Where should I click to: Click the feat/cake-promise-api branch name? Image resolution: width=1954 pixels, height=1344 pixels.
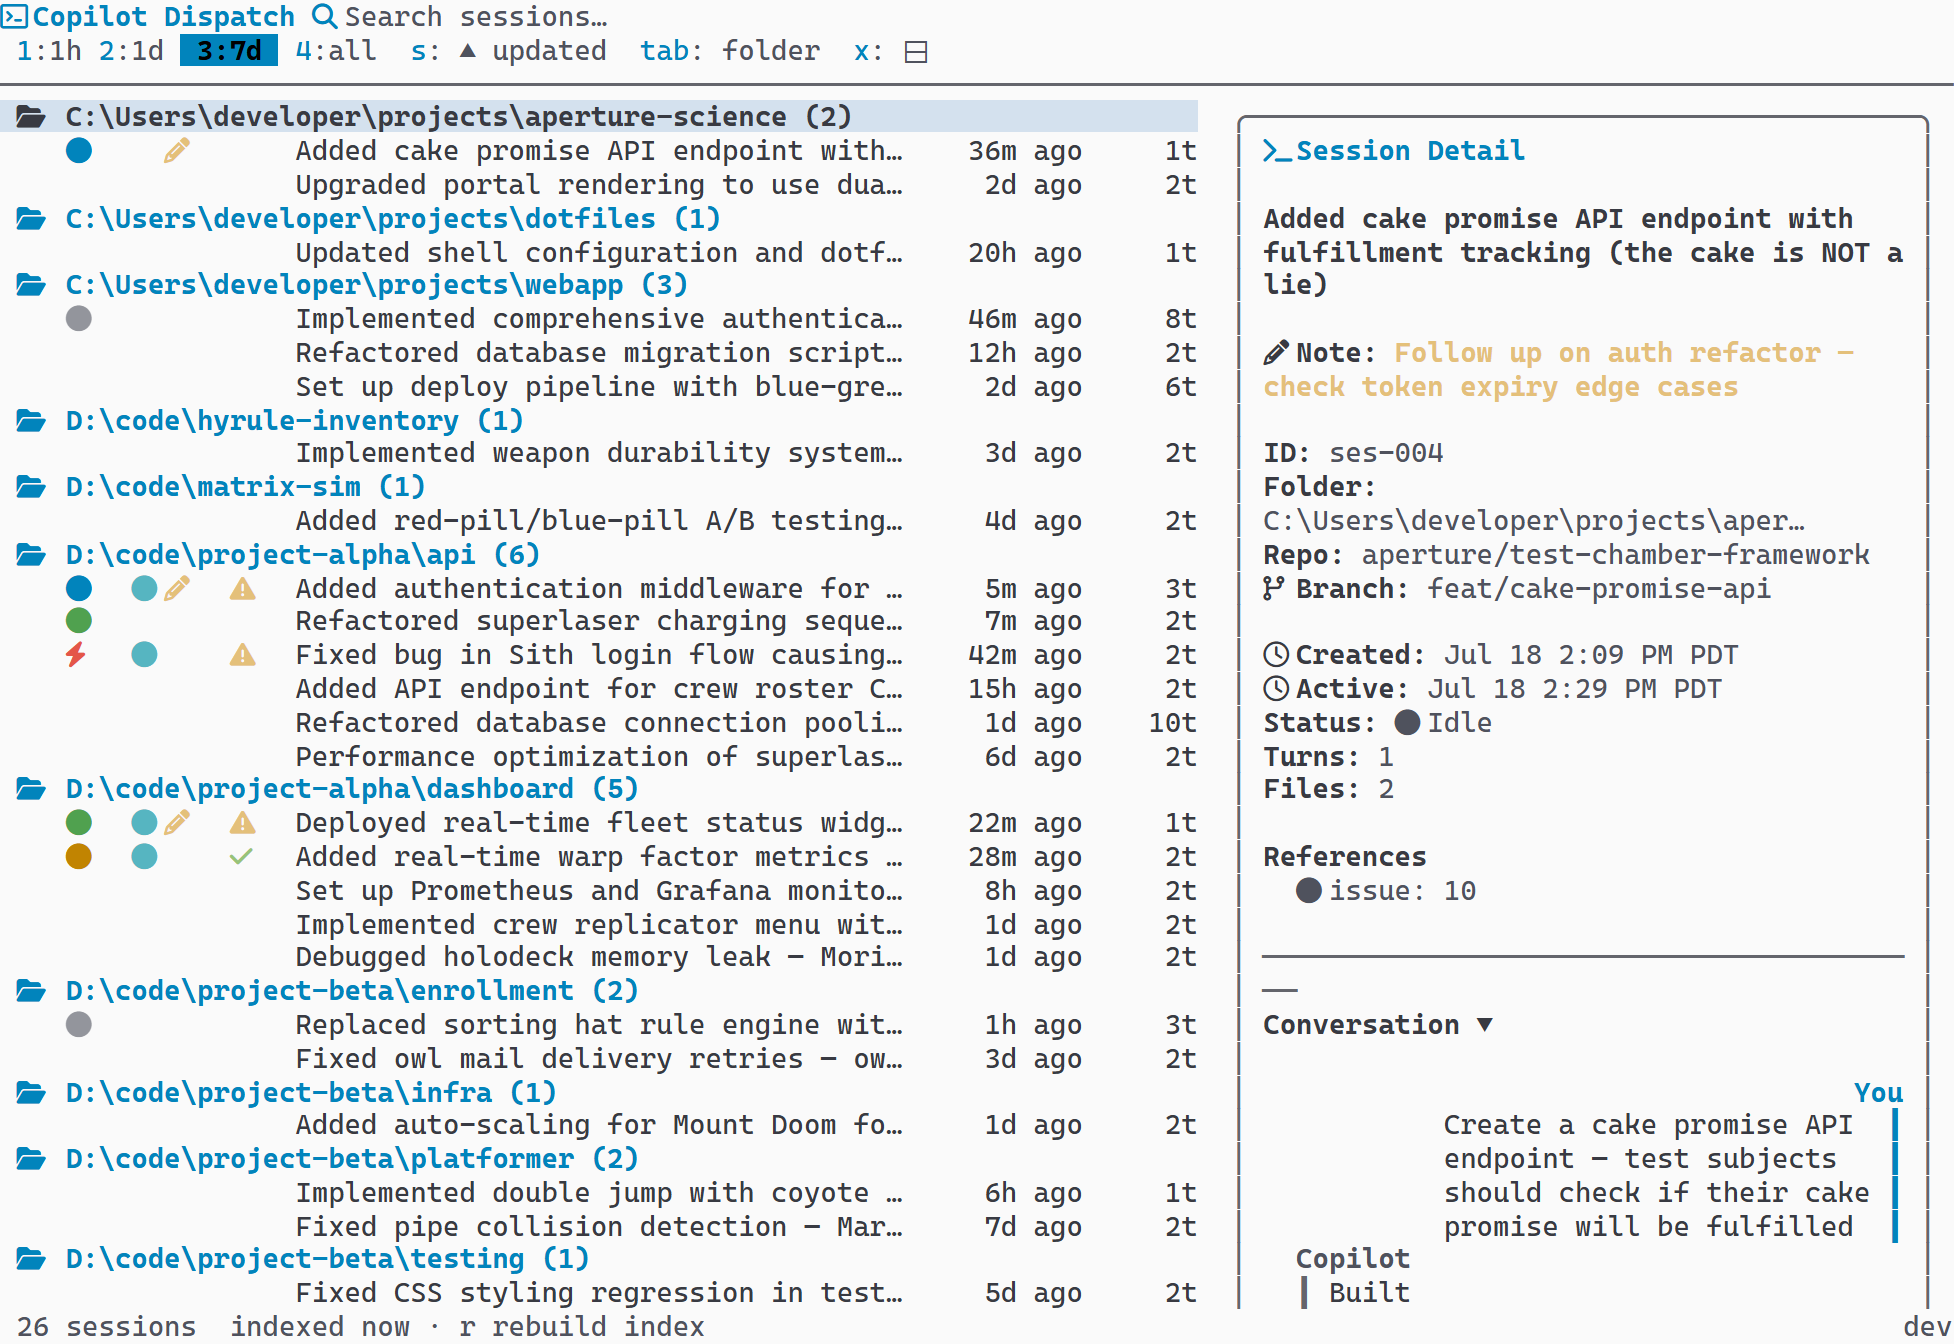[1598, 589]
